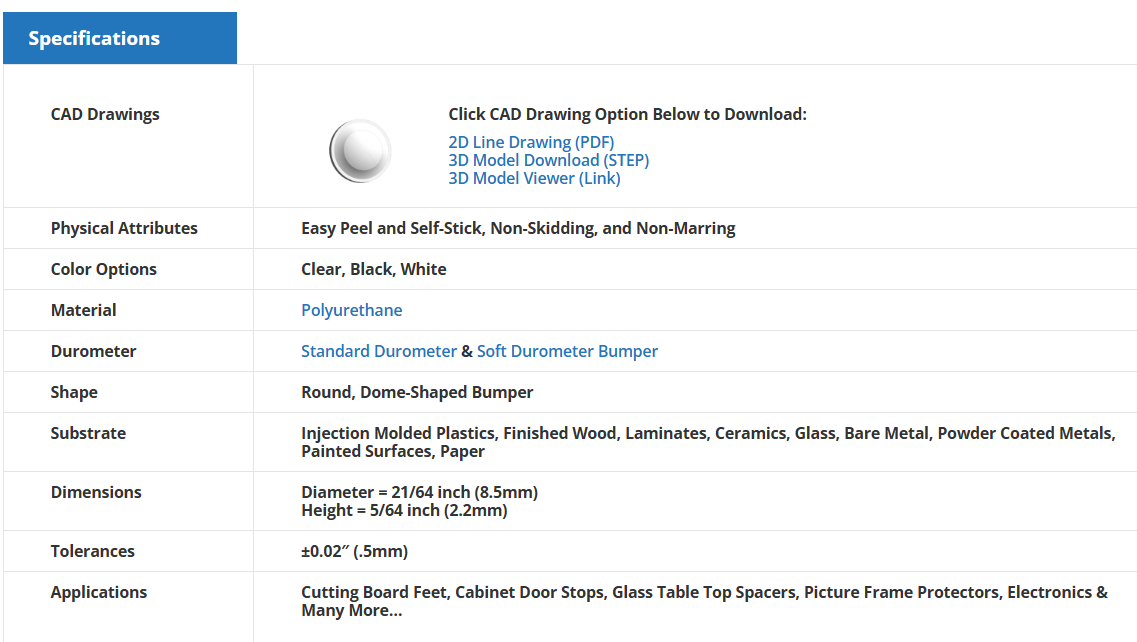This screenshot has height=642, width=1137.
Task: Click the Applications row label
Action: [x=99, y=593]
